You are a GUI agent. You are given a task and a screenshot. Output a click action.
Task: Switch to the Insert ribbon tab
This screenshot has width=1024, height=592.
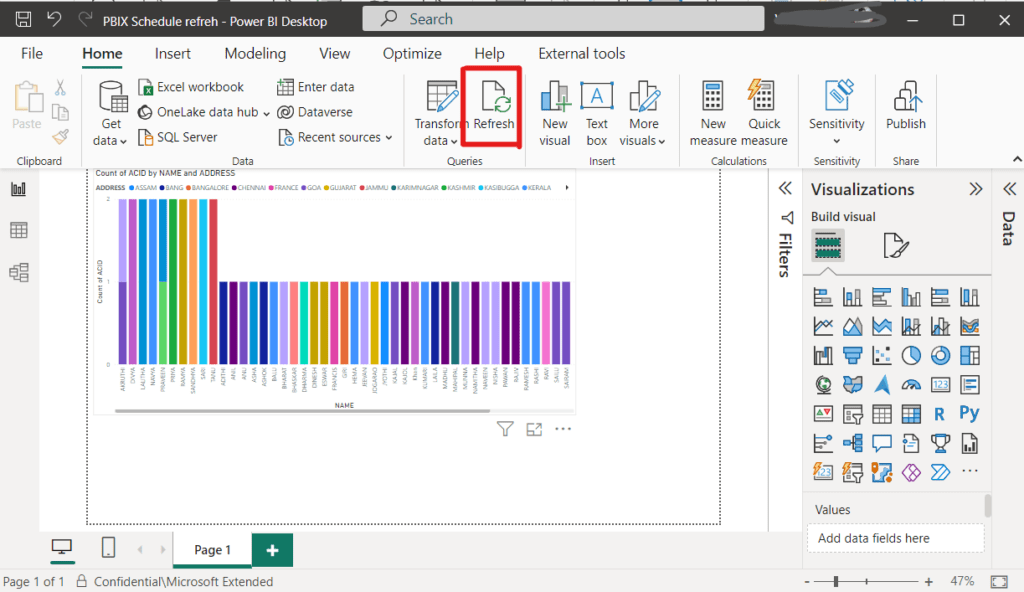172,54
